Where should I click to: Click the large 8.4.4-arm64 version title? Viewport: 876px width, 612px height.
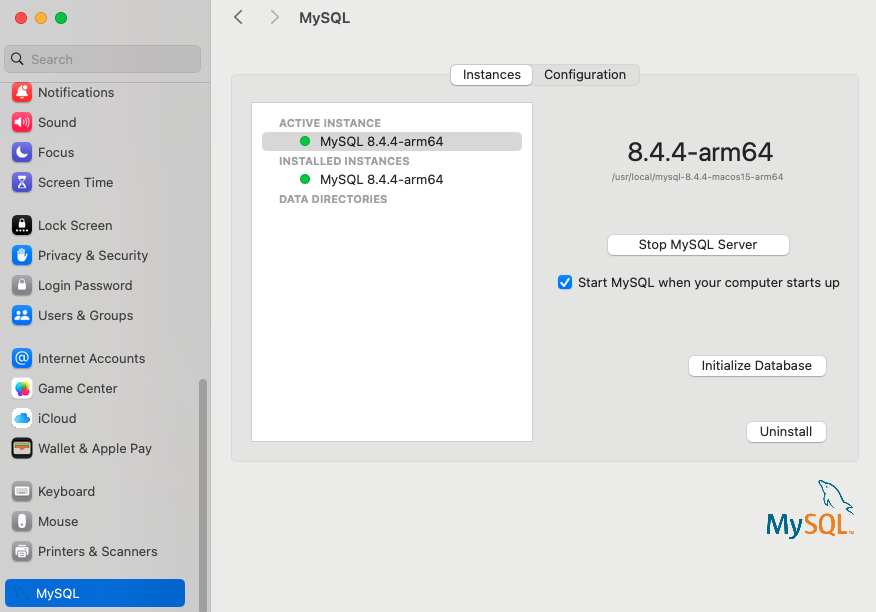click(x=700, y=152)
